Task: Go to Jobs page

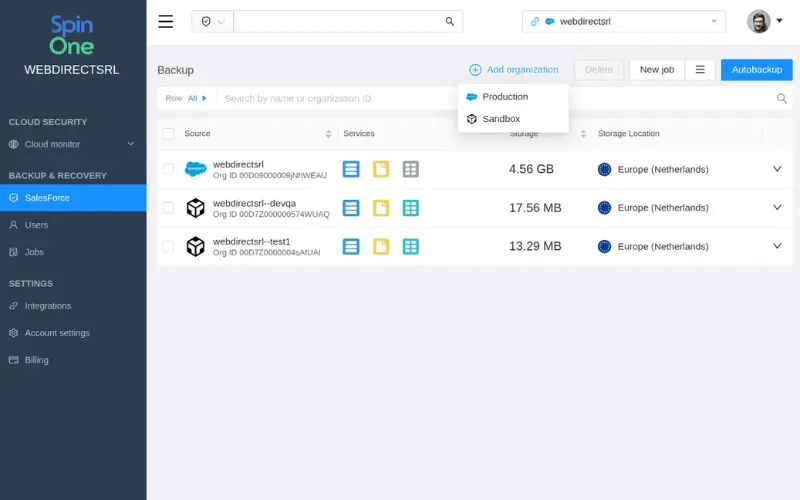Action: click(x=34, y=252)
